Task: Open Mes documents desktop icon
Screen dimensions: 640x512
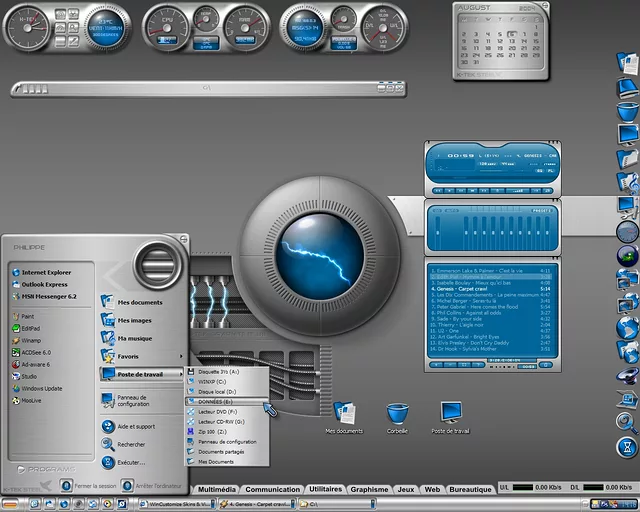Action: tap(344, 414)
